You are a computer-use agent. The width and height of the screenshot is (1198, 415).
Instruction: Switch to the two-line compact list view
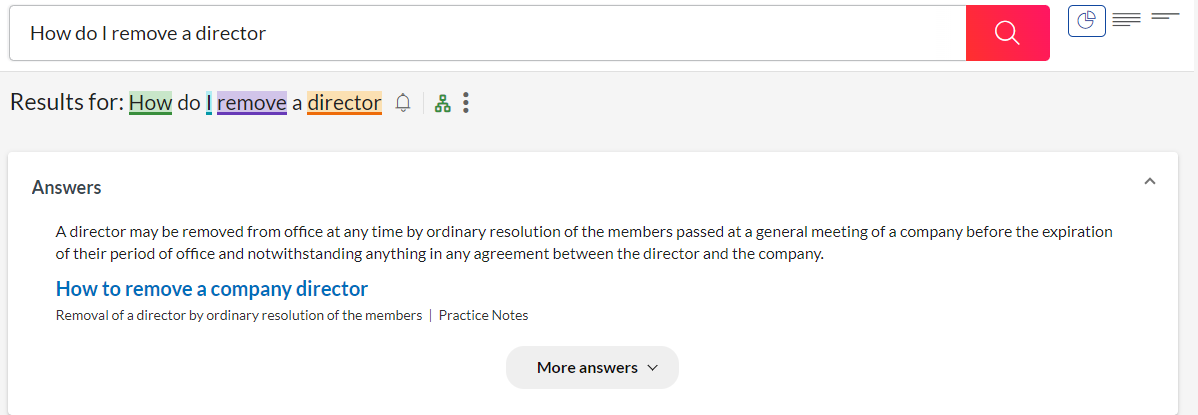1166,17
